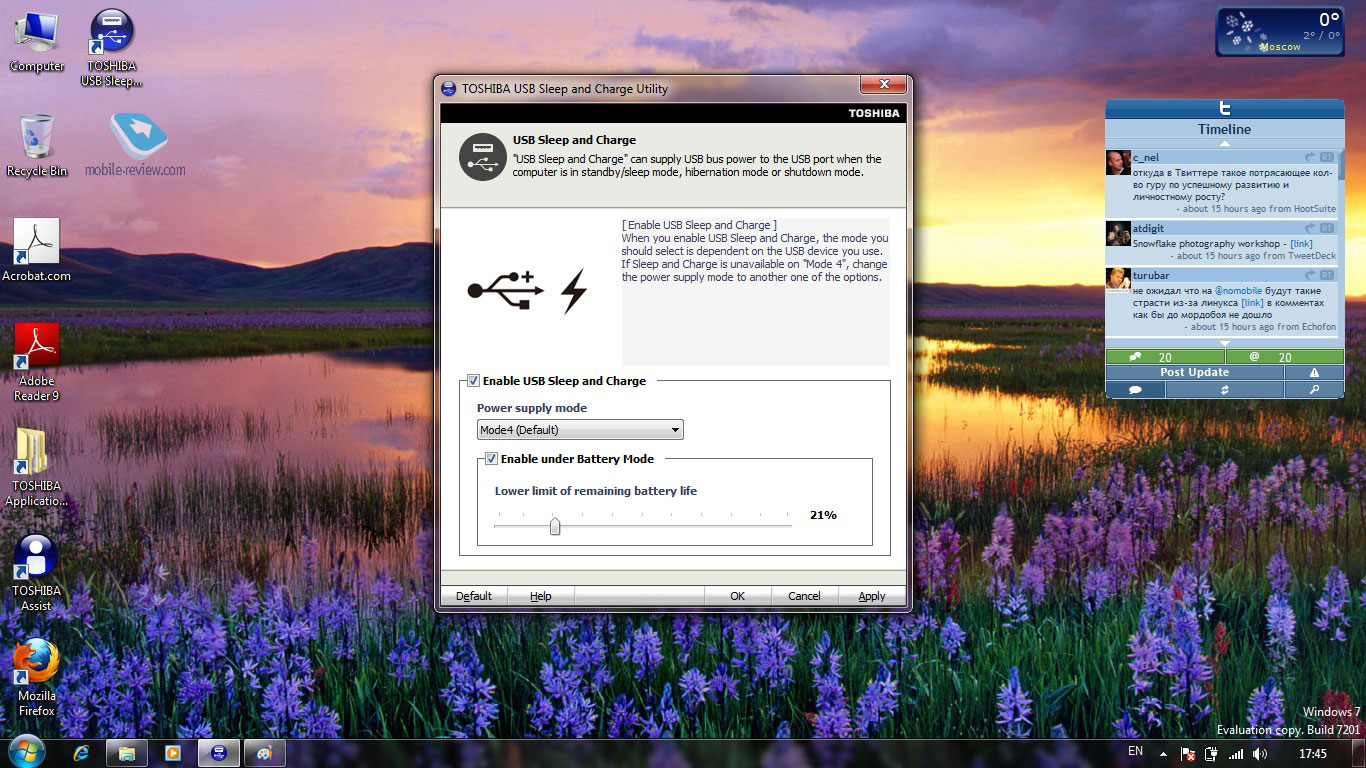Open the [link] in turubar's tweet
This screenshot has height=768, width=1366.
(x=1252, y=303)
